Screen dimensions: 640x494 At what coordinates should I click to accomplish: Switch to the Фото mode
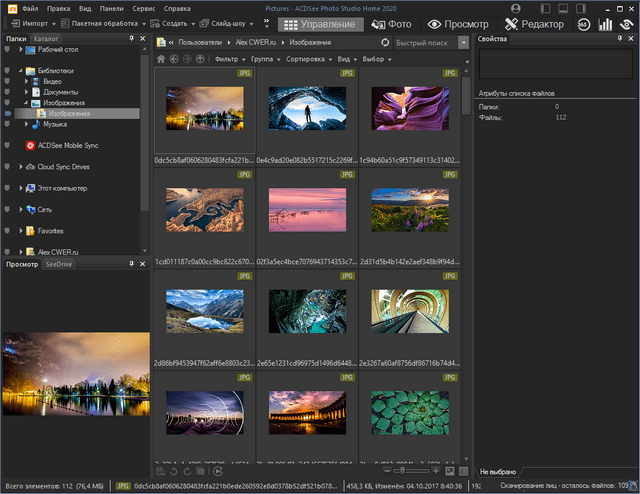click(390, 24)
